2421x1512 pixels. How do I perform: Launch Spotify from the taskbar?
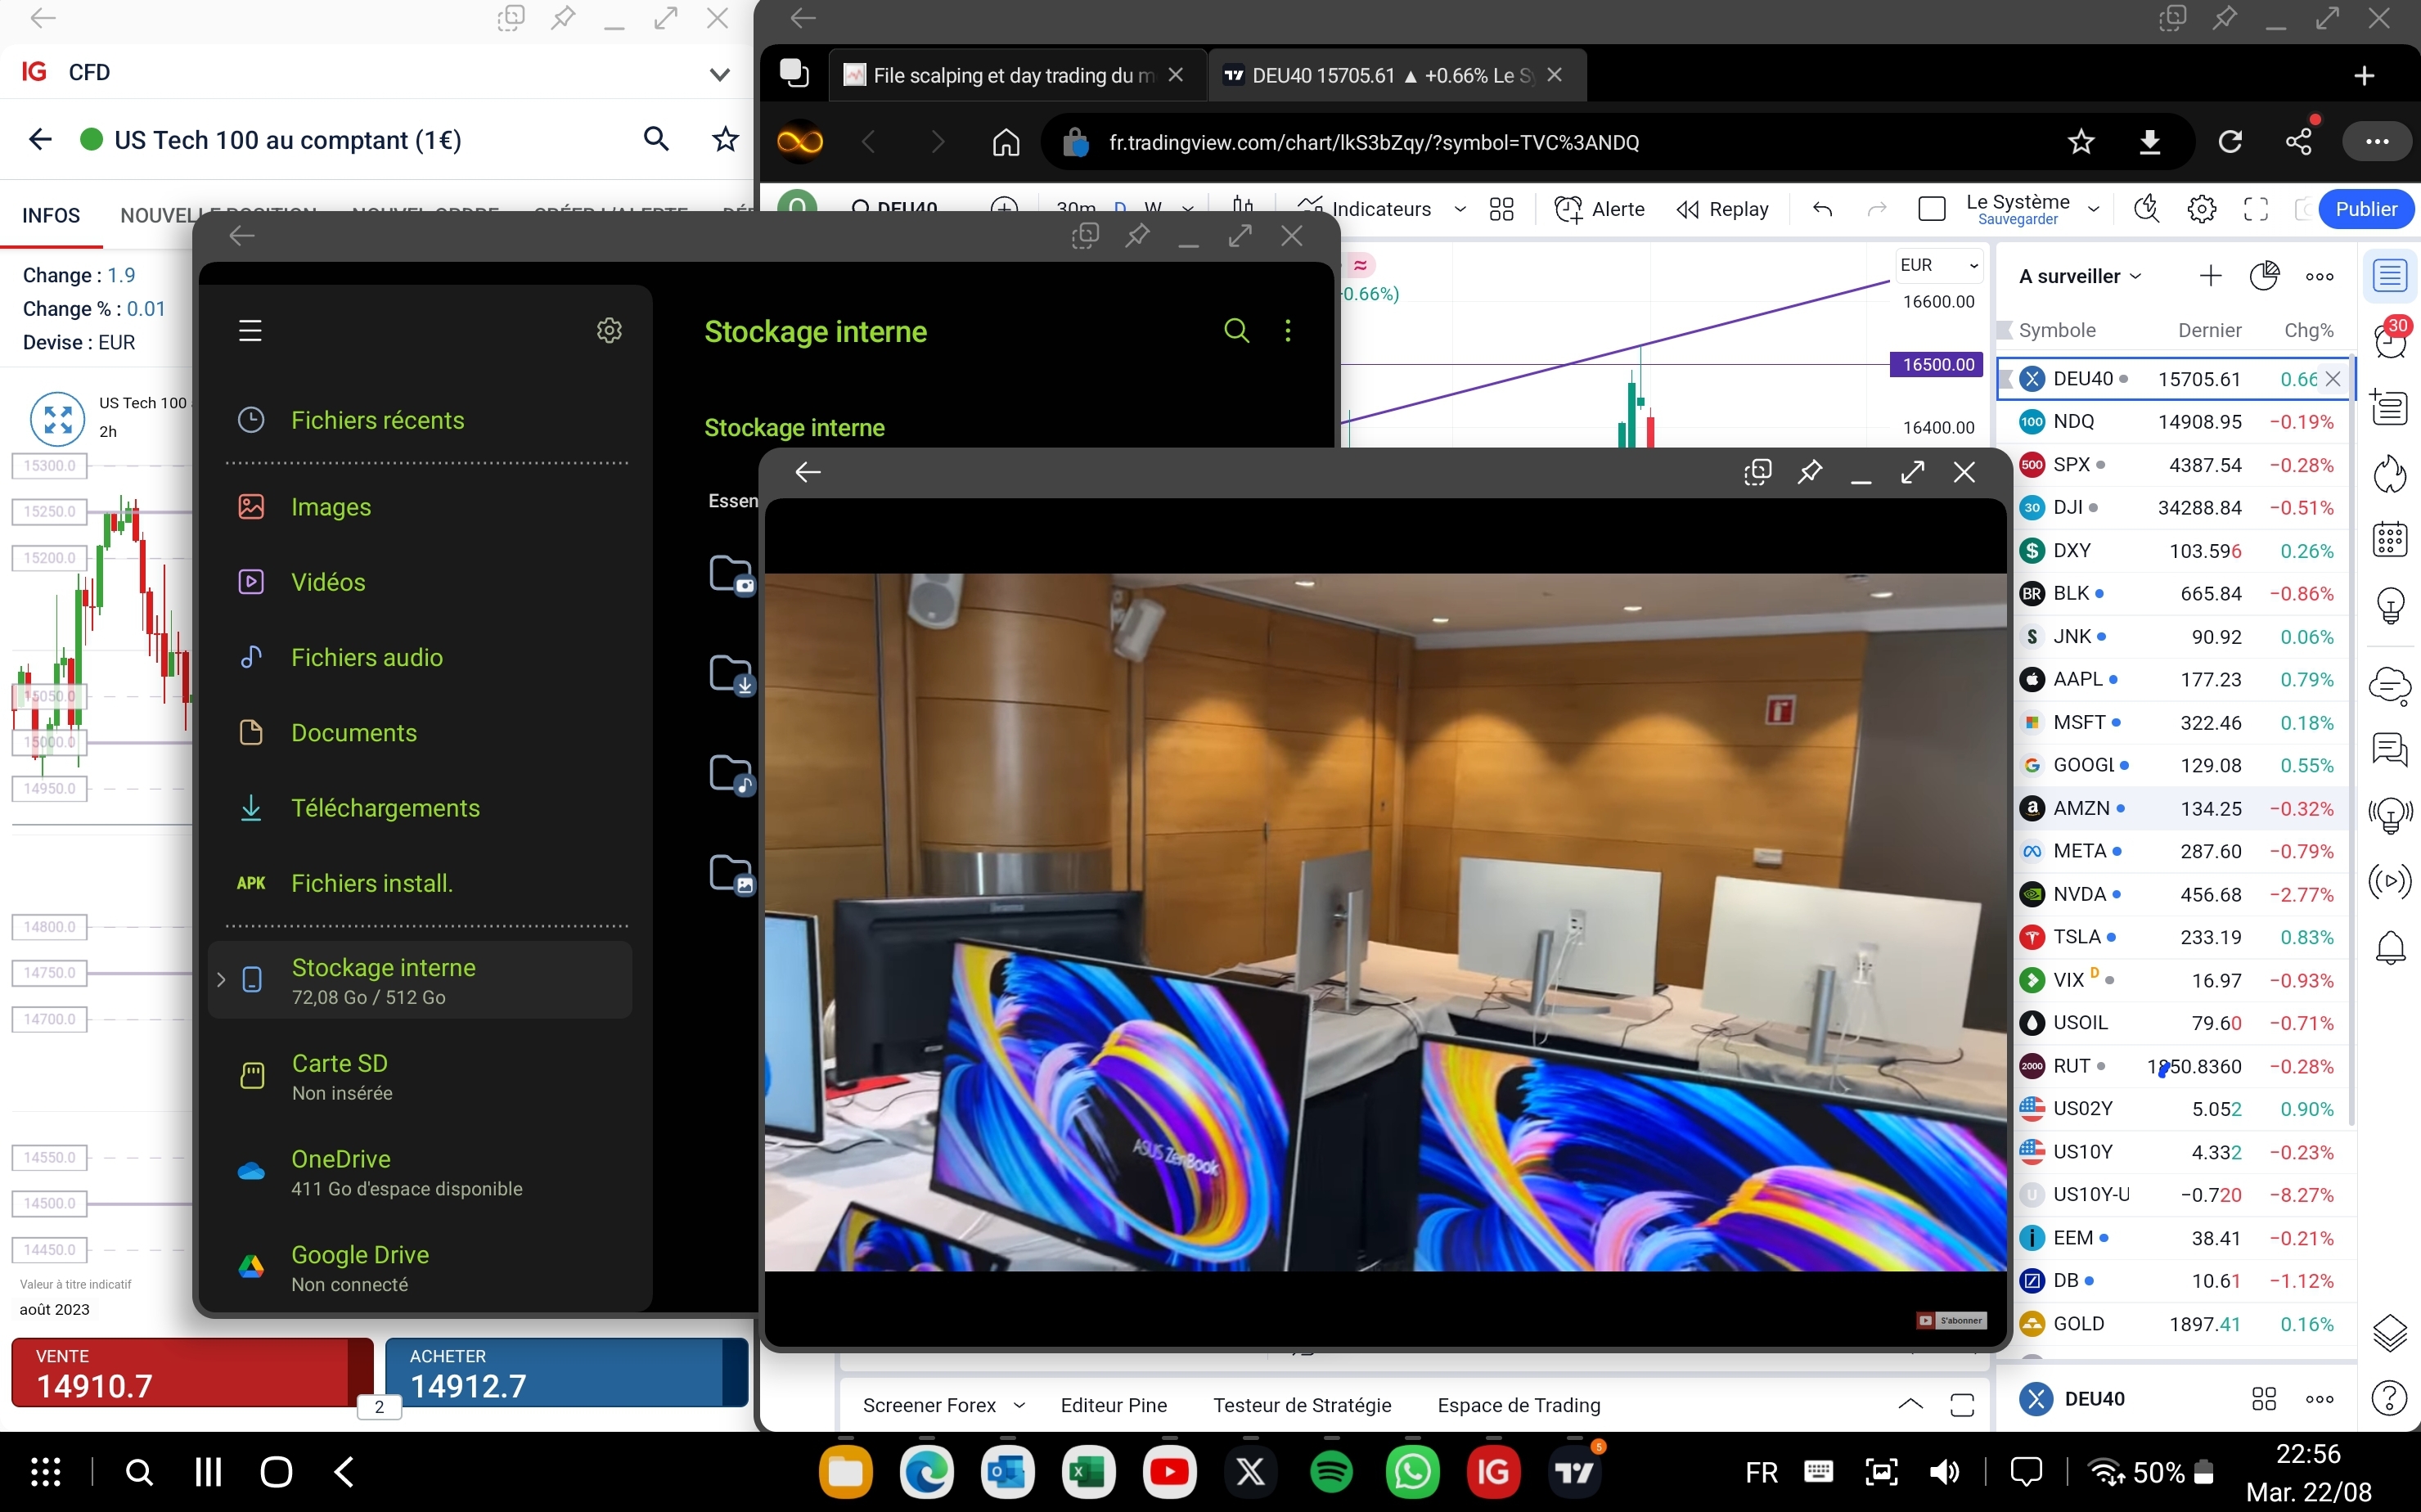pyautogui.click(x=1331, y=1471)
